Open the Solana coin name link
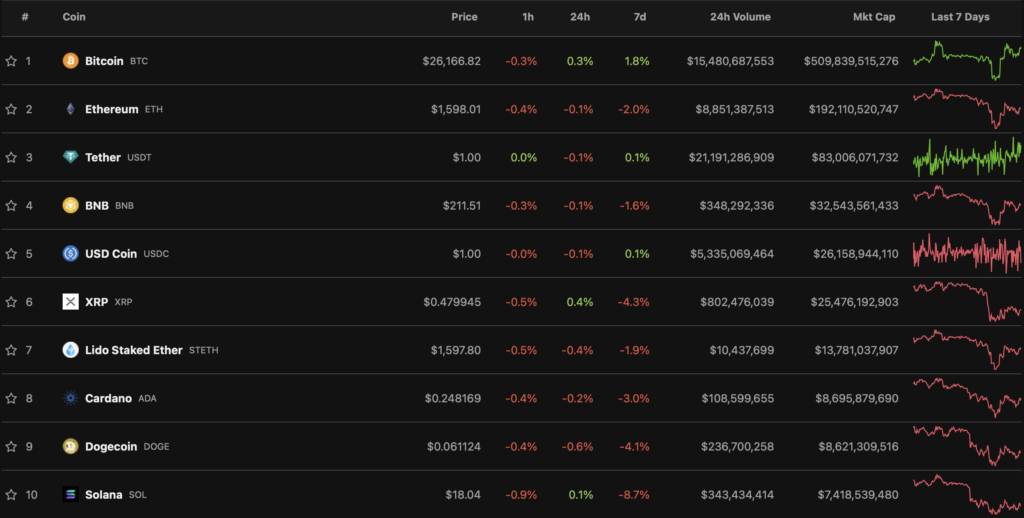This screenshot has width=1024, height=518. [104, 494]
